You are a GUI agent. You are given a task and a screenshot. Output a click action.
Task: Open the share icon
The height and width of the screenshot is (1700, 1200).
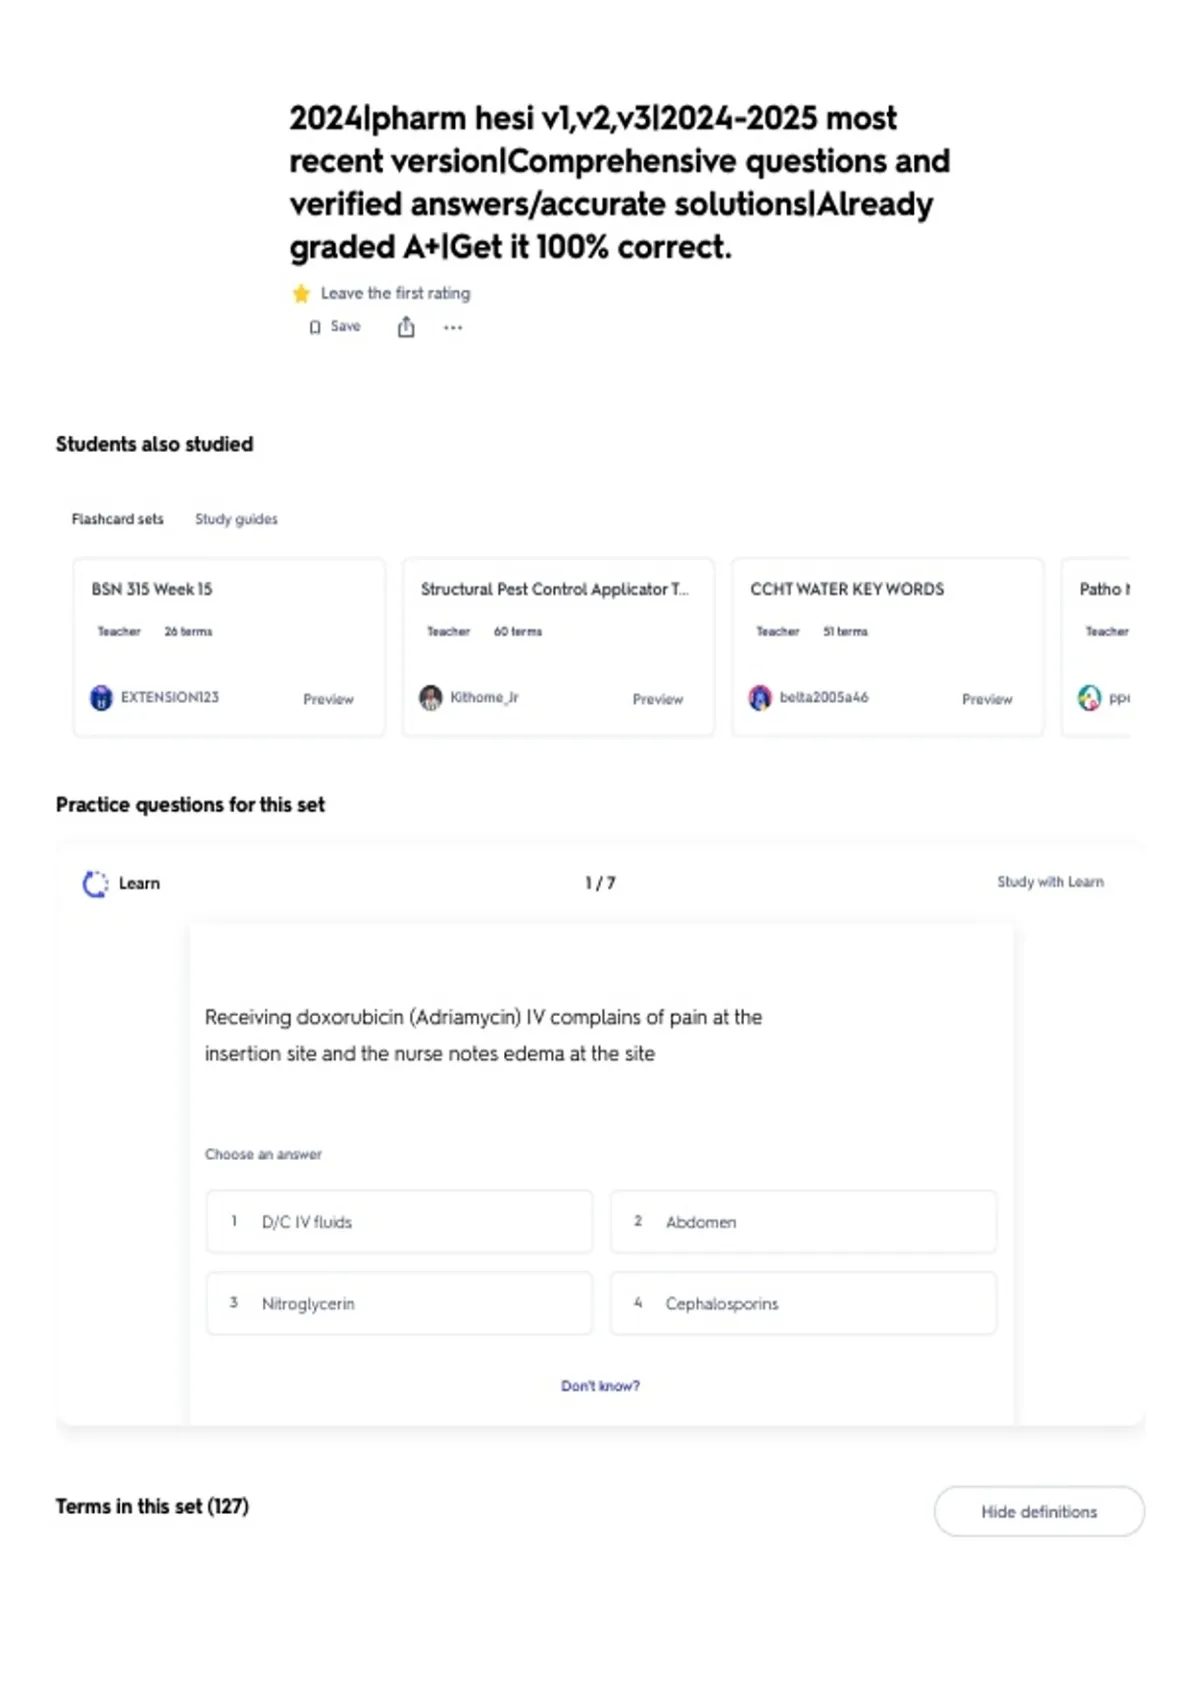(x=406, y=326)
